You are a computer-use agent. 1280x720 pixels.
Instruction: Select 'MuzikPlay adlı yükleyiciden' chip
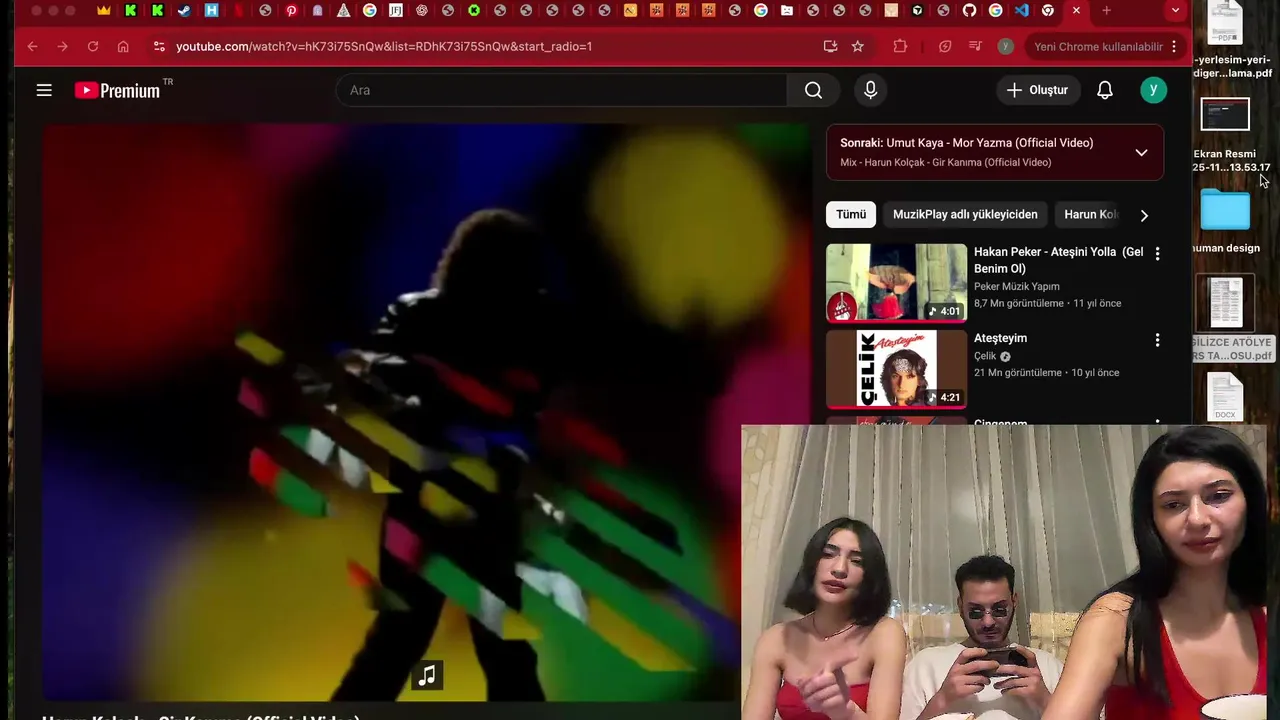(965, 215)
